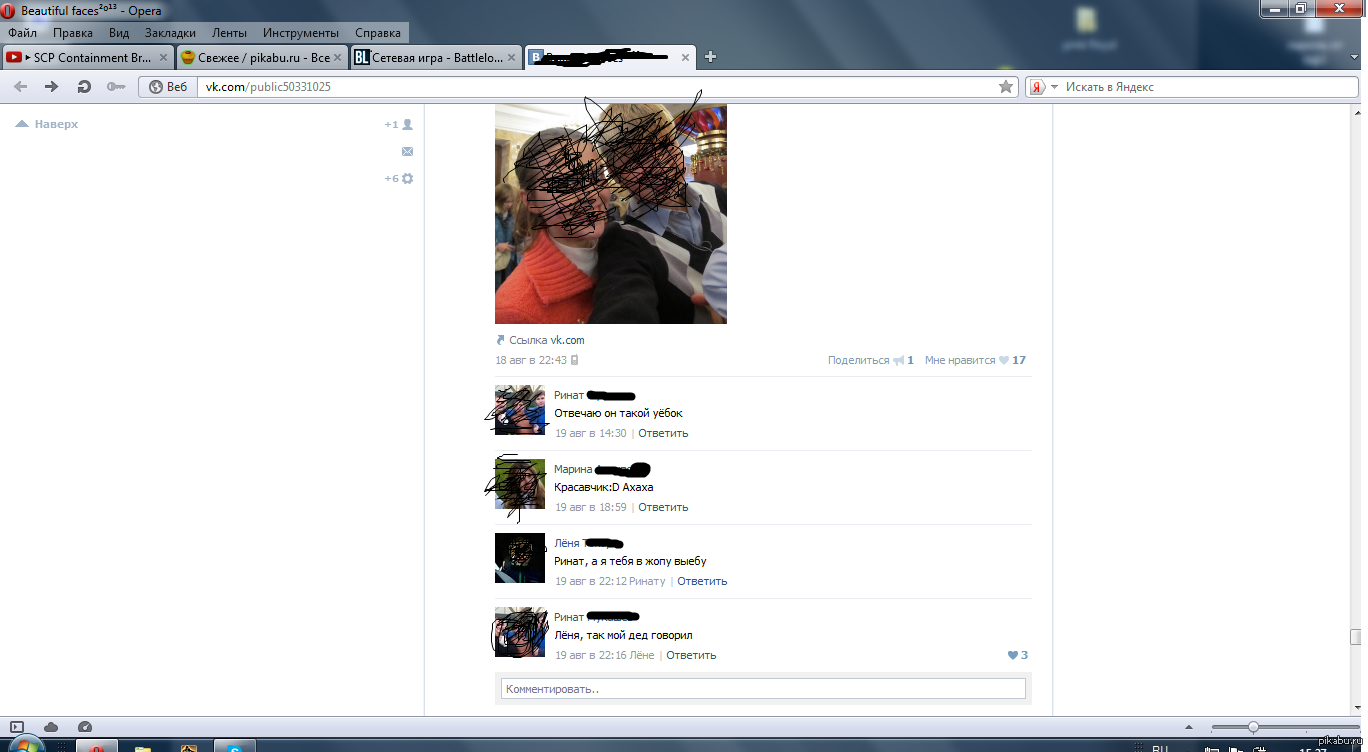Open the Вид menu
The width and height of the screenshot is (1368, 752).
(119, 33)
